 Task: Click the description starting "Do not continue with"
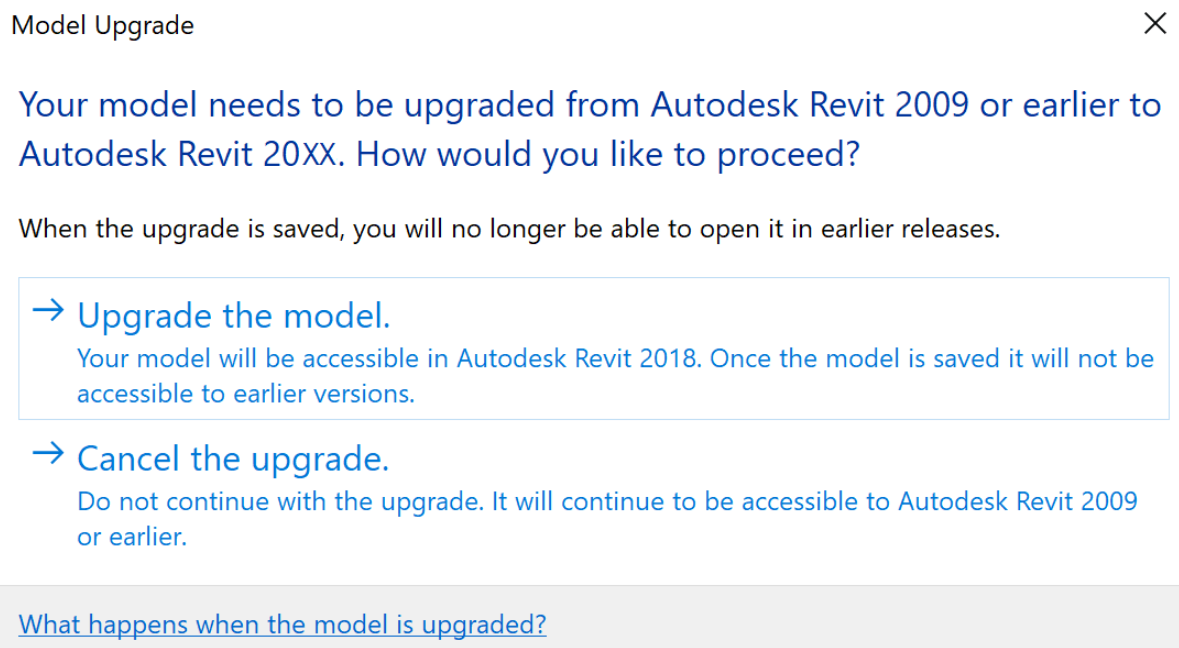click(607, 502)
